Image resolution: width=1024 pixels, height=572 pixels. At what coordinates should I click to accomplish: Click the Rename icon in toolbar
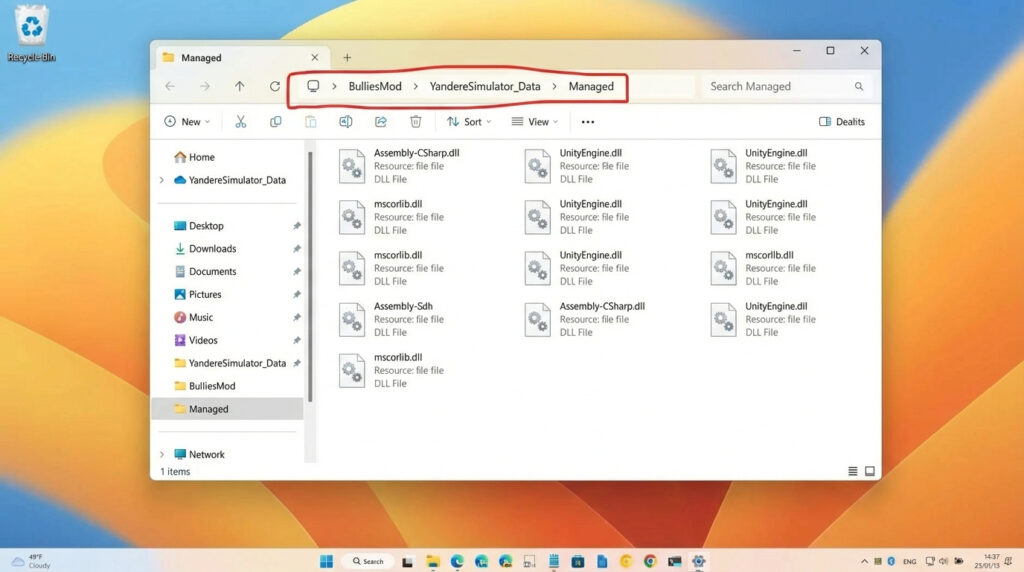click(x=346, y=122)
